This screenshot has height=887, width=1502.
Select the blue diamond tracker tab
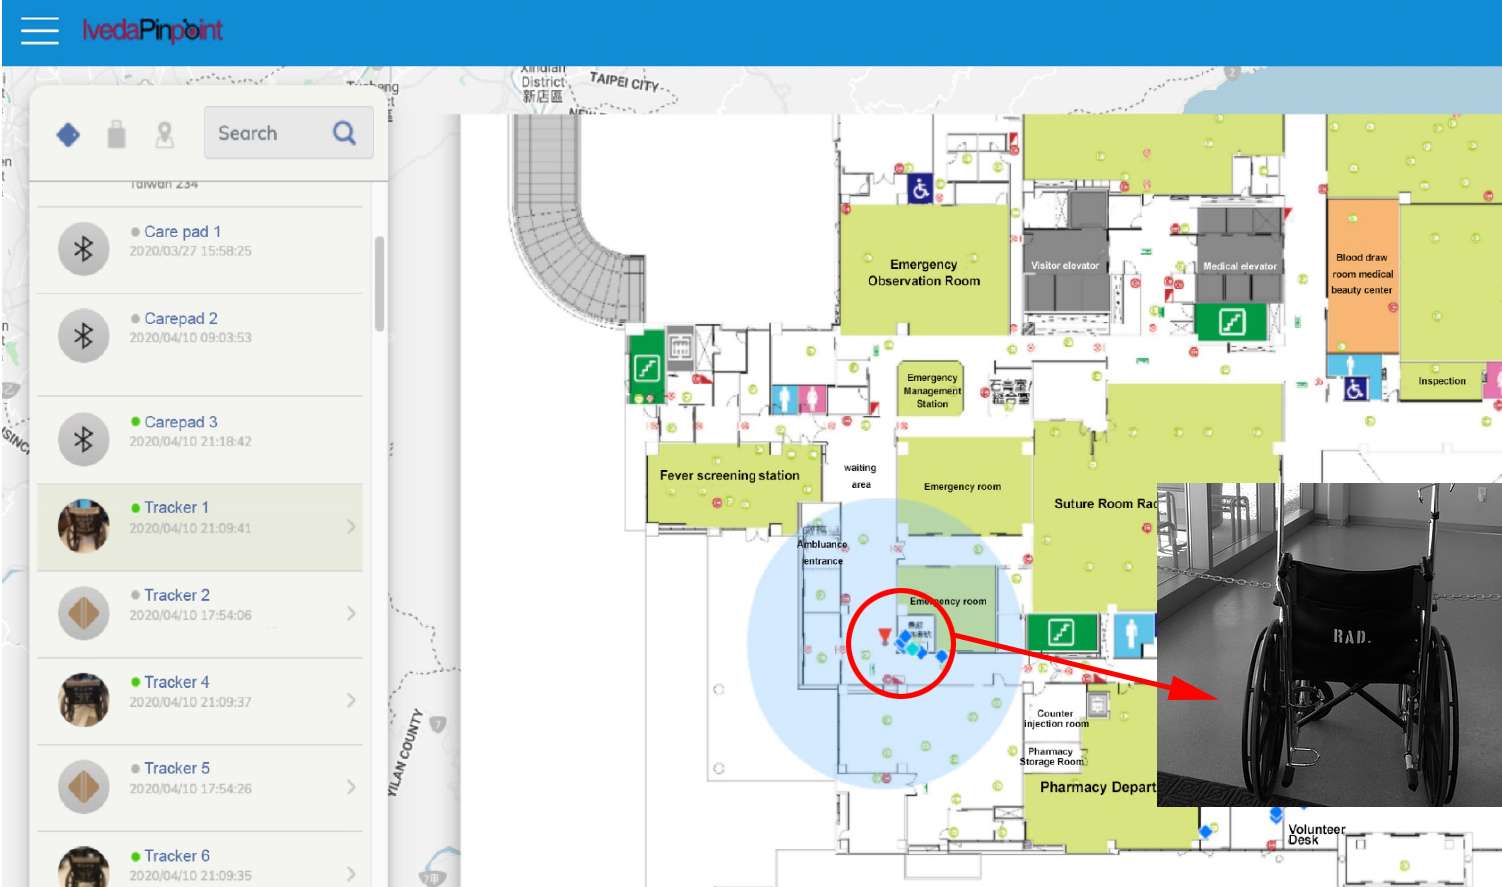point(68,134)
